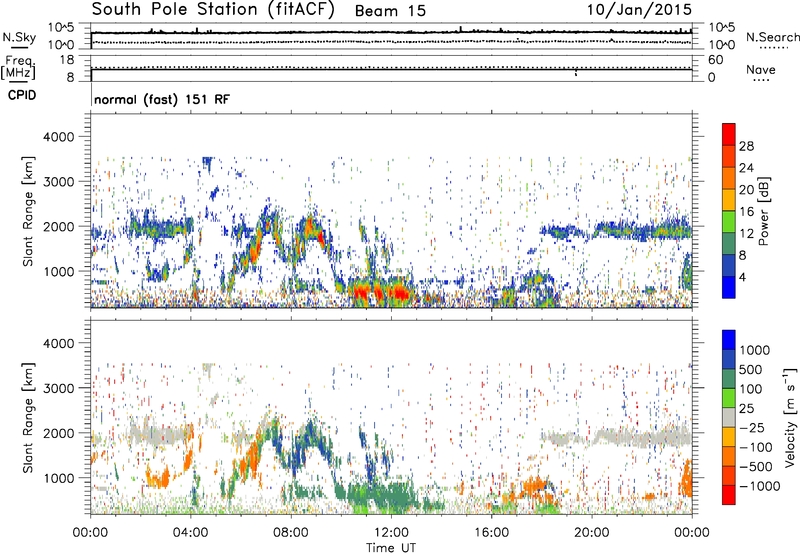The image size is (800, 554).
Task: Click the light green segment of the Power color bar
Action: pos(729,221)
